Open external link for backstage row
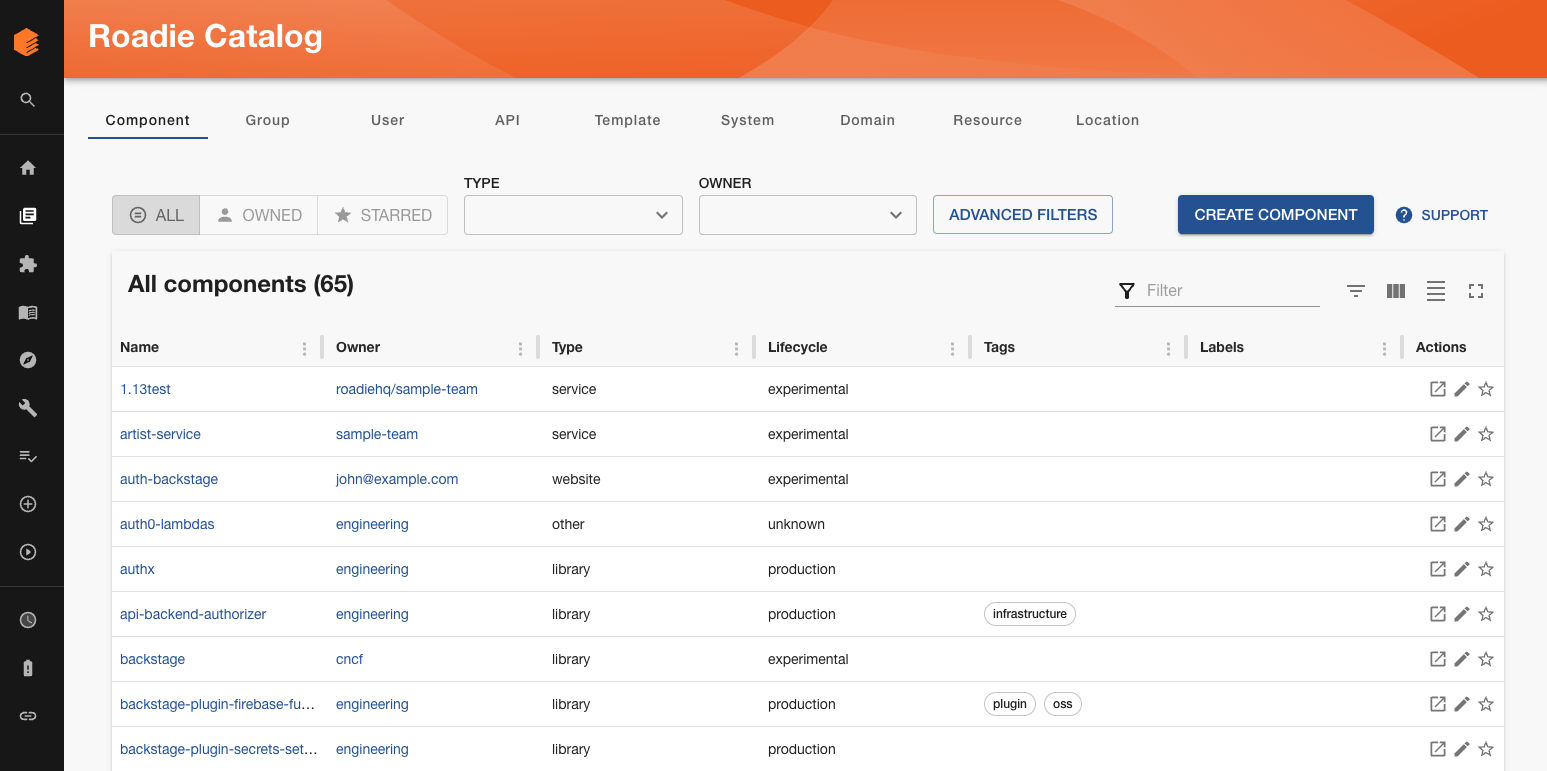This screenshot has height=771, width=1547. tap(1438, 659)
